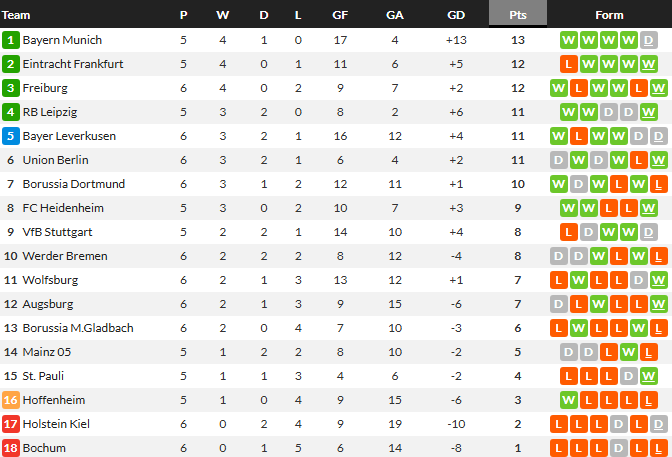672x457 pixels.
Task: Click RB Leipzig's points value 11
Action: click(518, 112)
